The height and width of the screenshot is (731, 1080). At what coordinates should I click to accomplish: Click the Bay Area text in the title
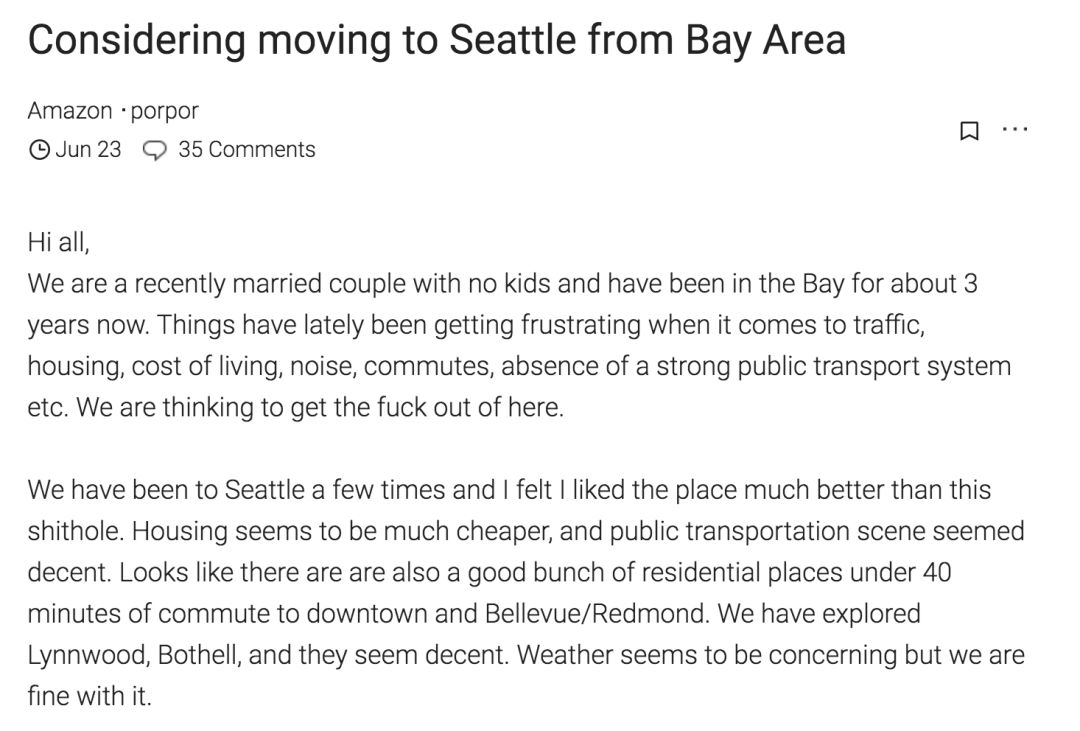(765, 40)
